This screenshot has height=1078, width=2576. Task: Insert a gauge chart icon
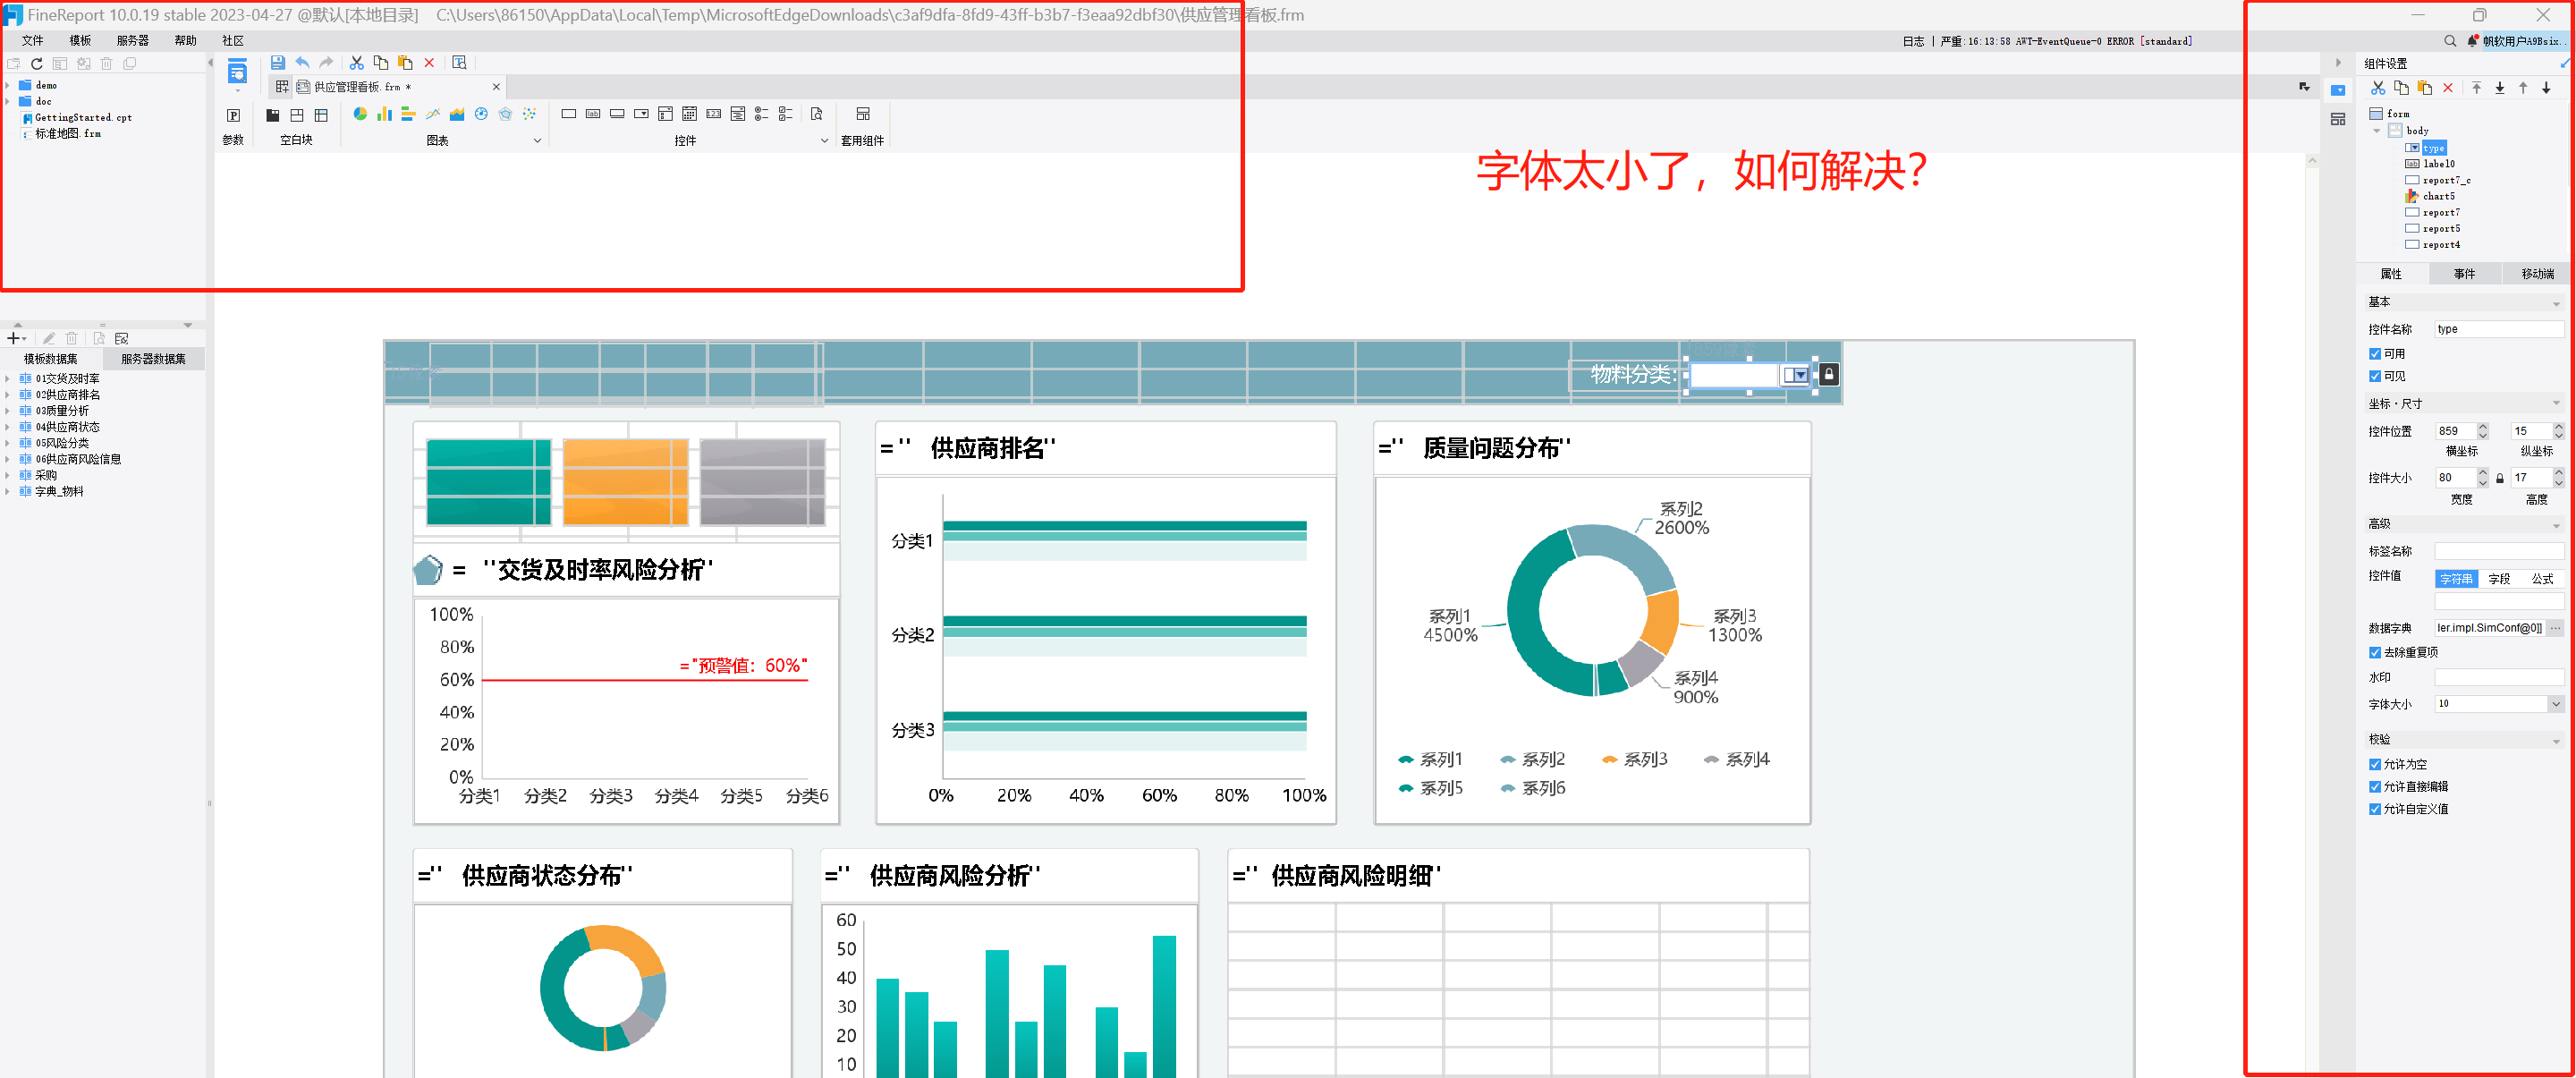click(x=481, y=114)
